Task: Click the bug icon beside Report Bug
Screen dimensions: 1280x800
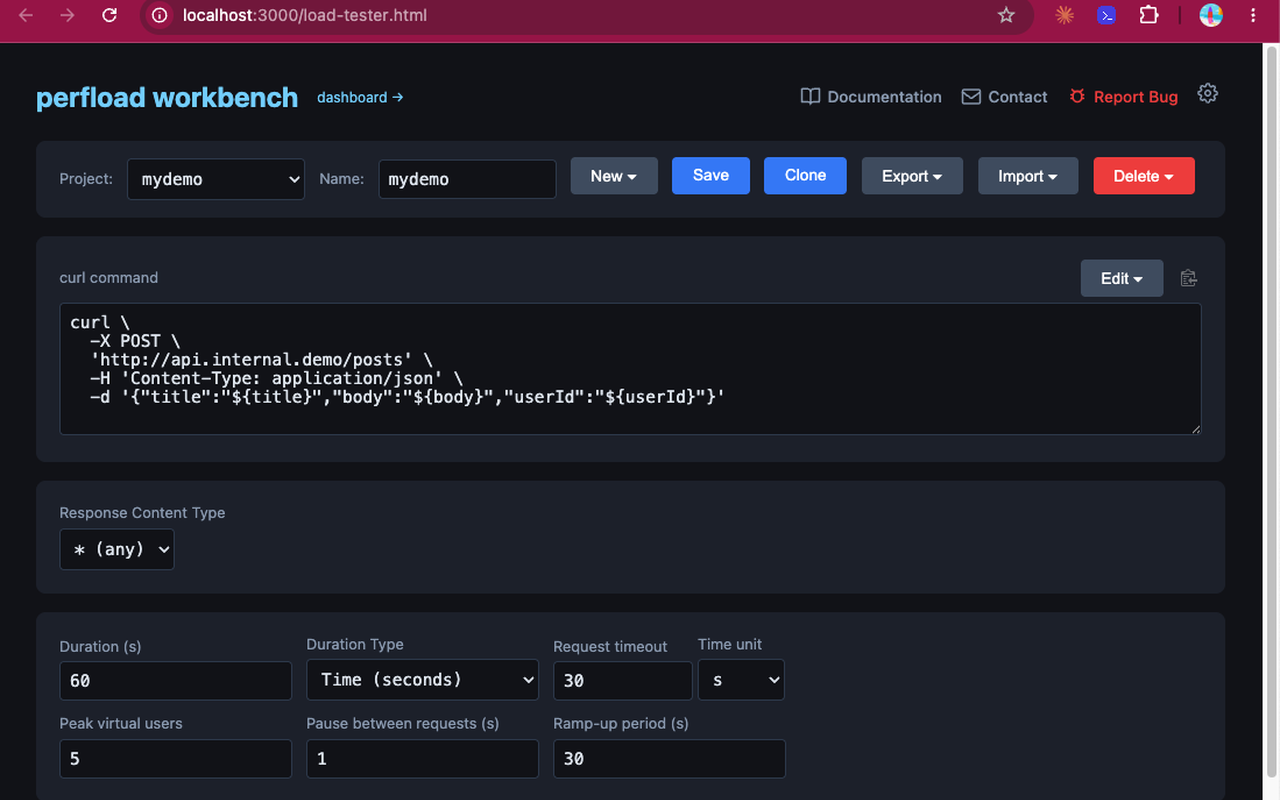Action: [x=1077, y=97]
